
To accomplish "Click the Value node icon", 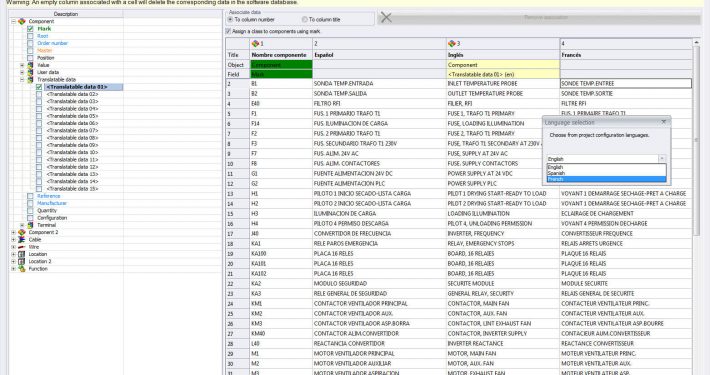I will (30, 65).
